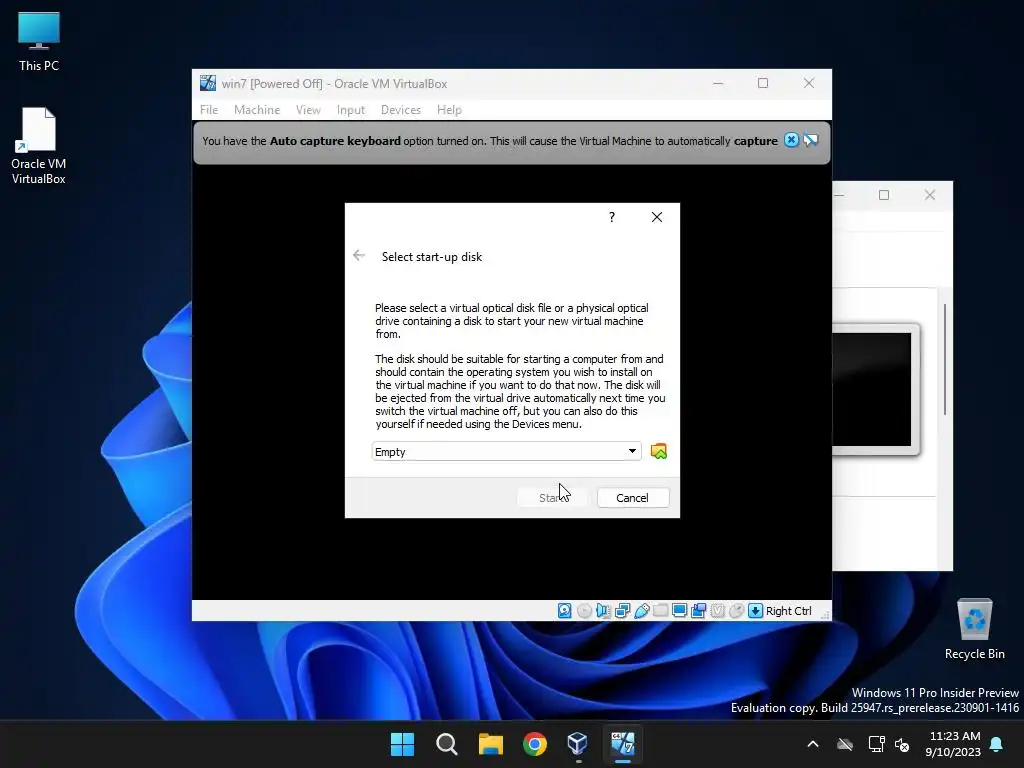Click the muted volume tray icon

pyautogui.click(x=903, y=744)
